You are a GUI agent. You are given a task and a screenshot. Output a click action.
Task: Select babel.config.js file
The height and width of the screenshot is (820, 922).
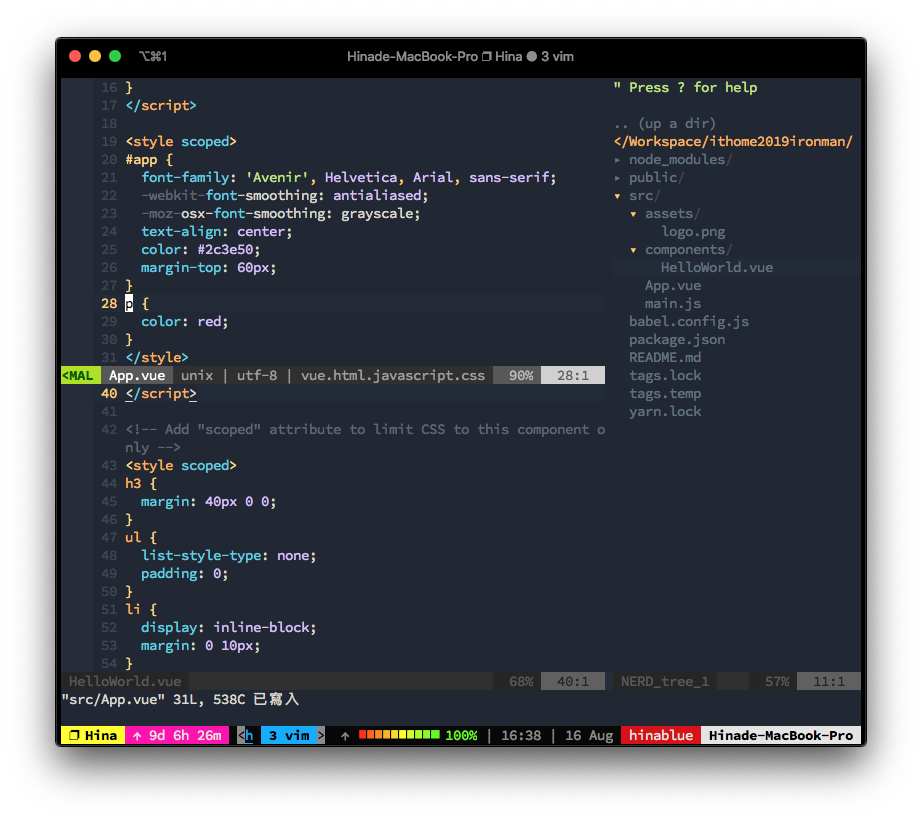[689, 322]
